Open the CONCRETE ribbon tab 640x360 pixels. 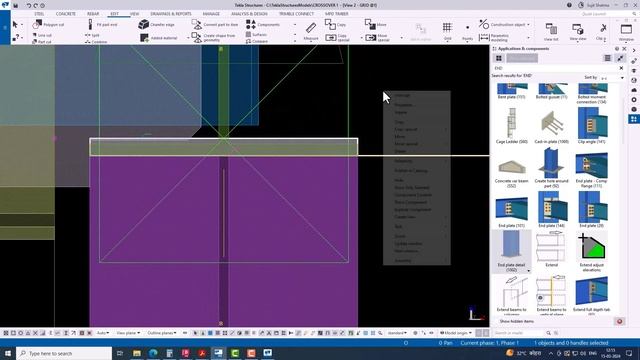(66, 14)
